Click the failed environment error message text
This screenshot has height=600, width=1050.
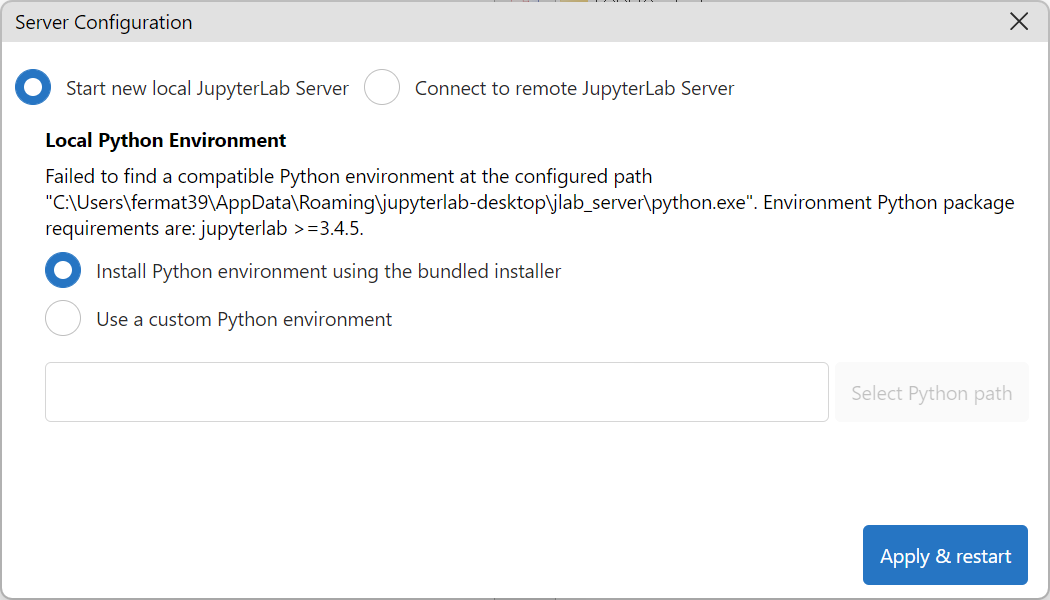[350, 176]
